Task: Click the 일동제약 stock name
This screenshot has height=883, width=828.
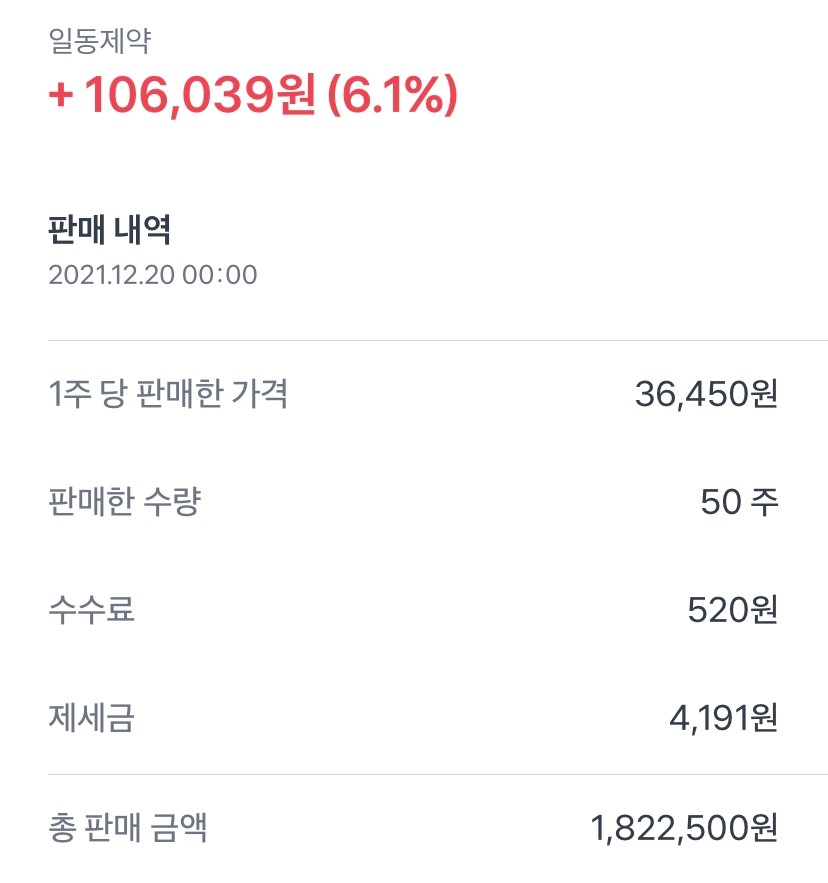Action: pos(100,42)
